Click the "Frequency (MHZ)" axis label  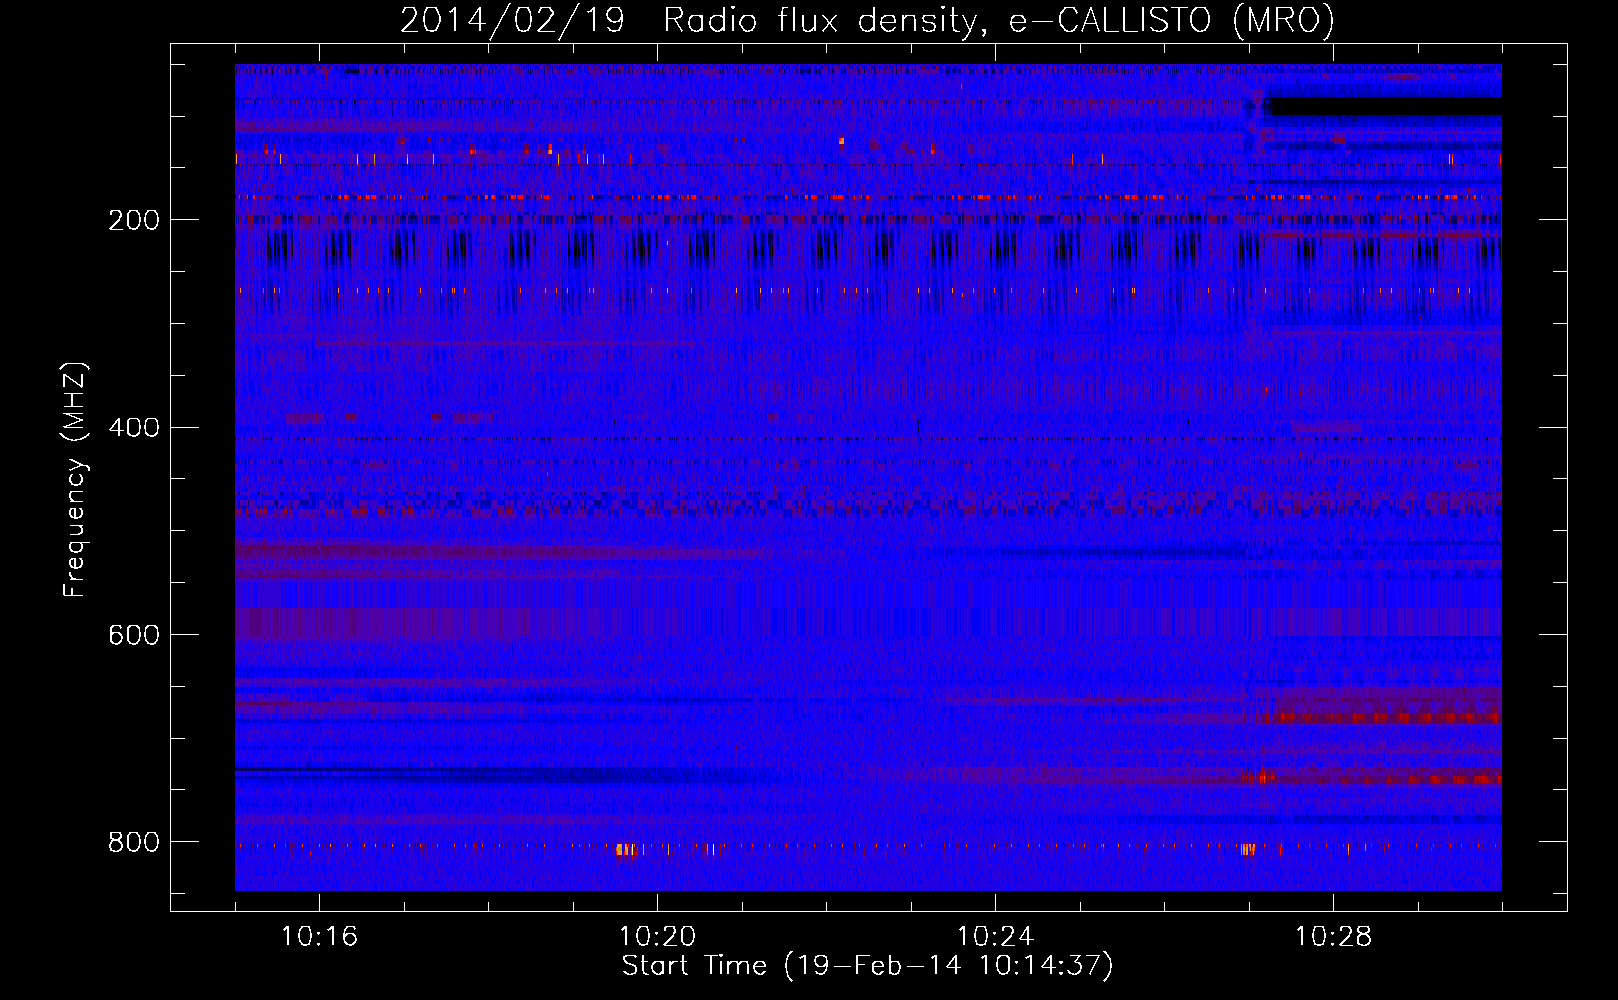[75, 479]
